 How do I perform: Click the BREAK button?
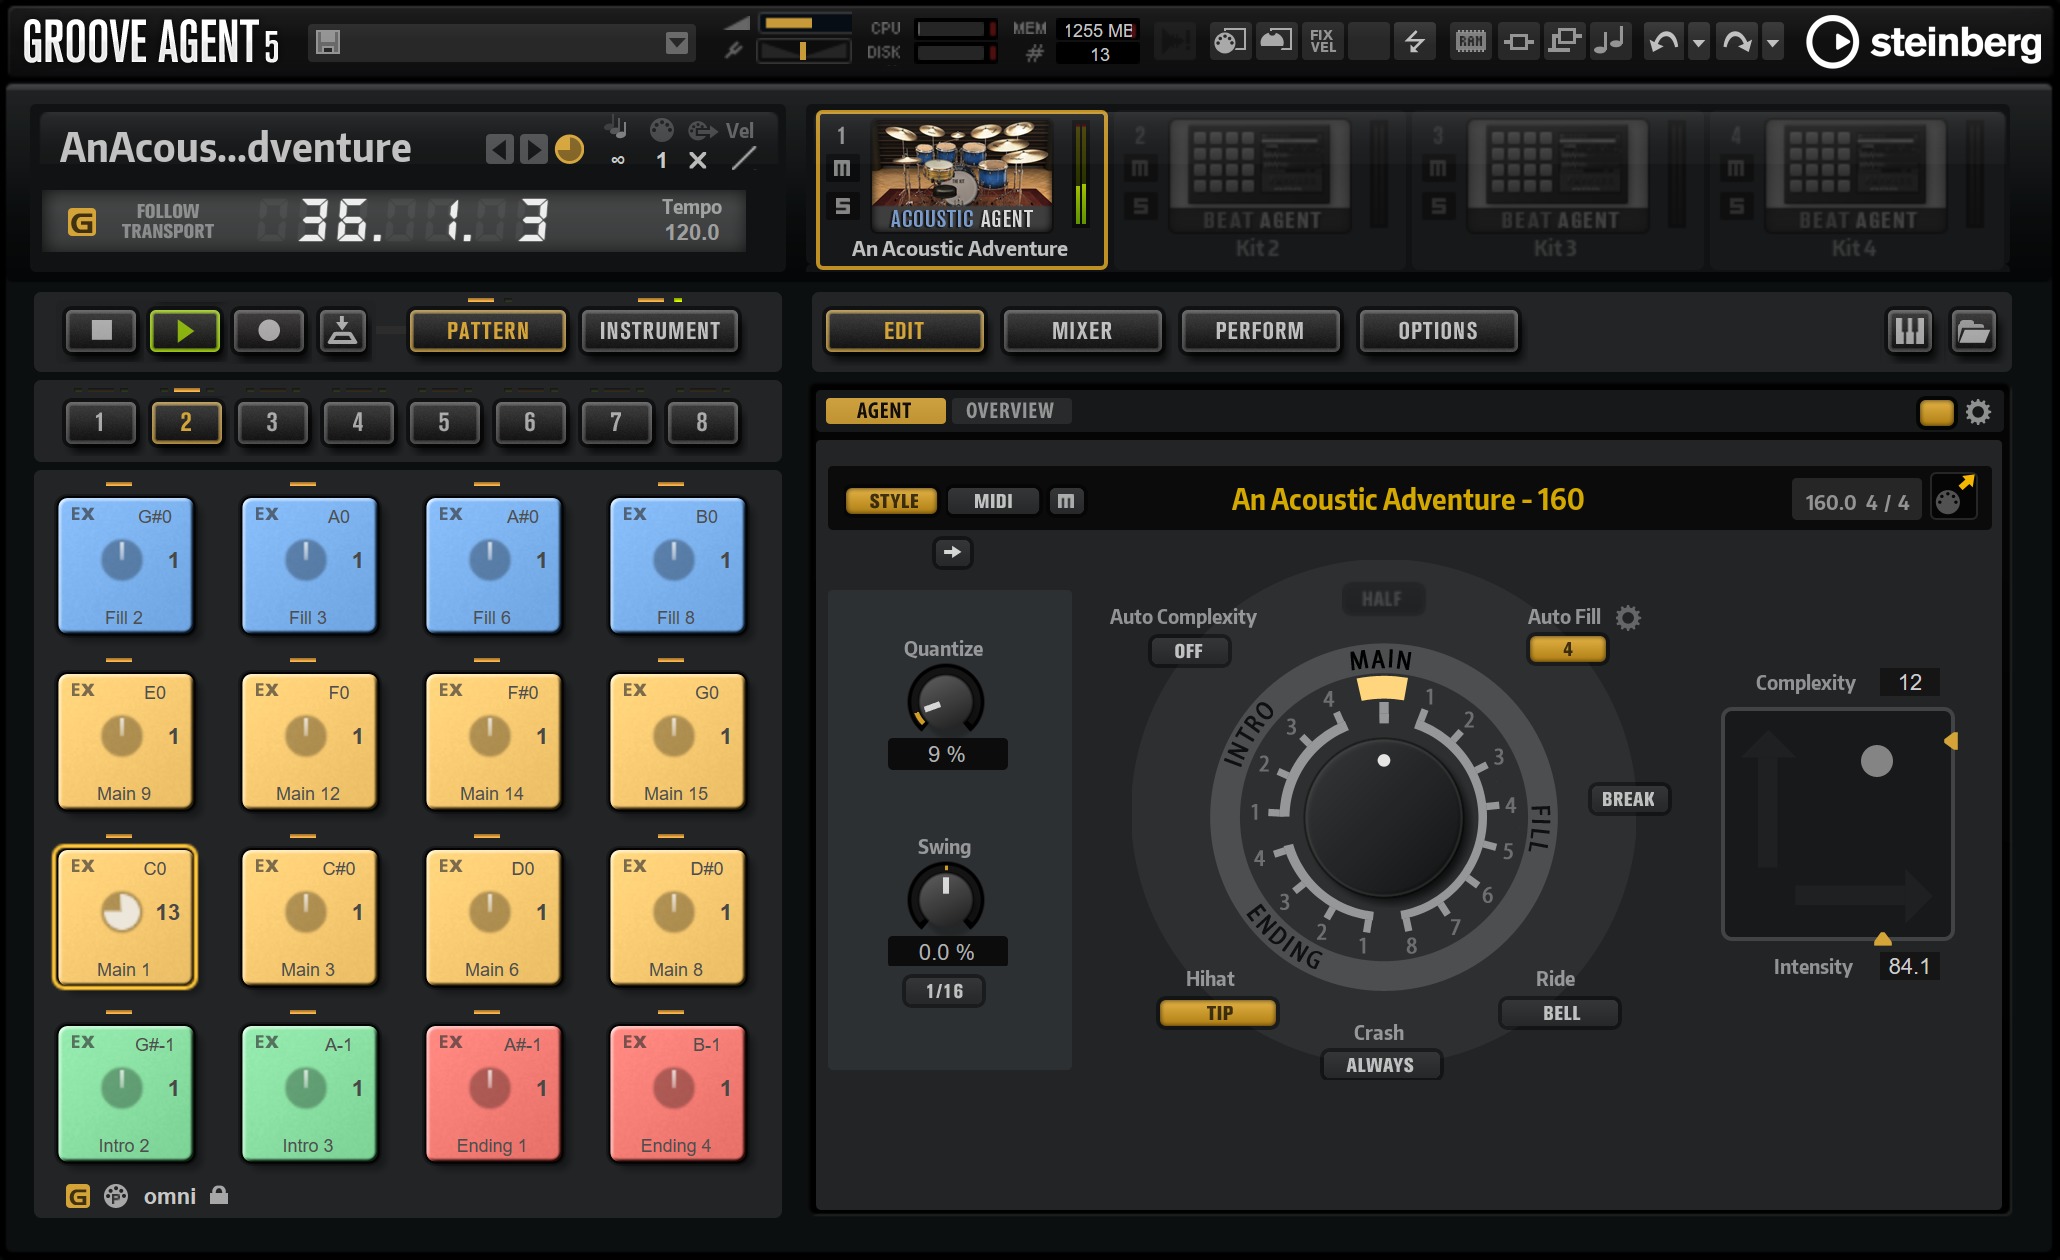tap(1628, 799)
